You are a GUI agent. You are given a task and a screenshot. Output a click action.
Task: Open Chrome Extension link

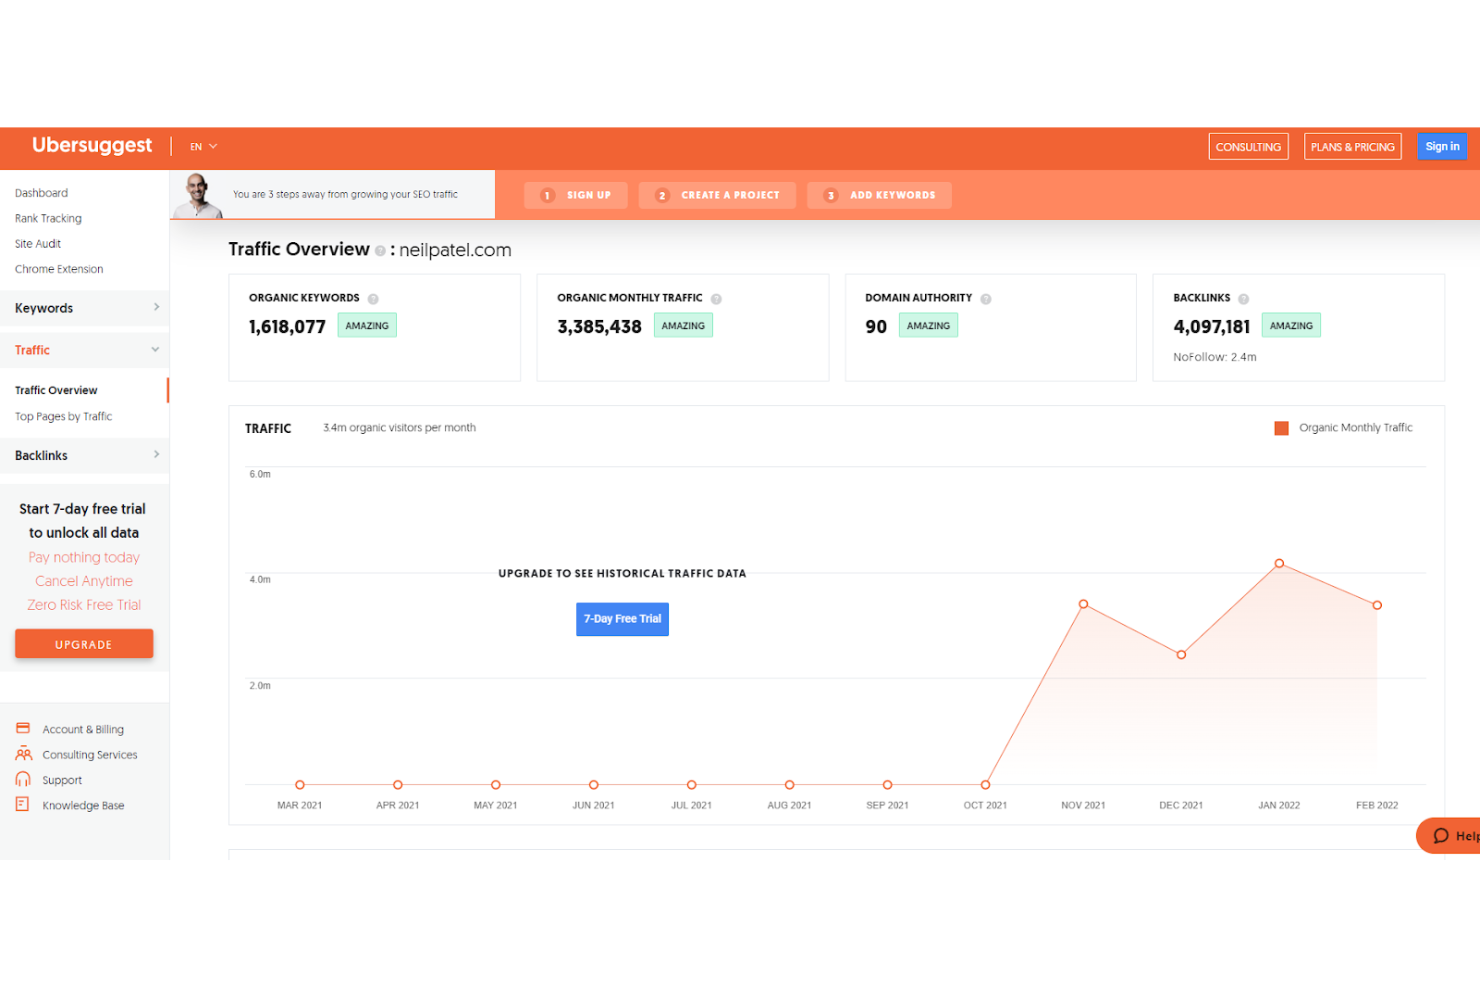click(59, 269)
